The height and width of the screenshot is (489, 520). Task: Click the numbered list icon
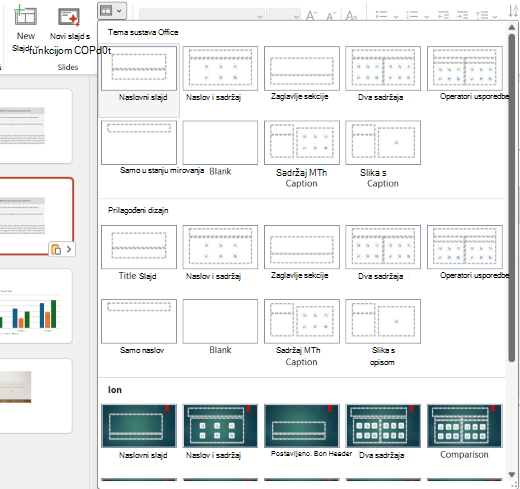click(412, 15)
